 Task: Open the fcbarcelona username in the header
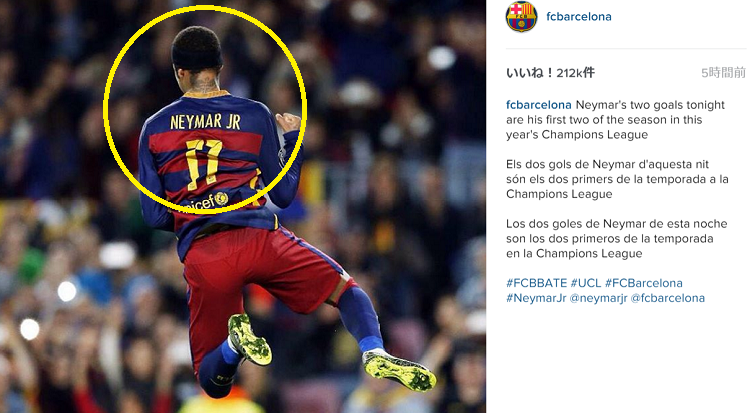click(579, 17)
